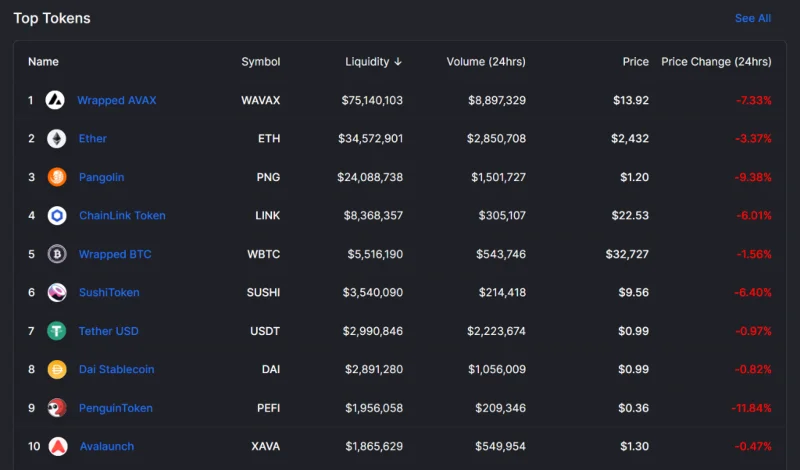This screenshot has height=470, width=800.
Task: Click the Avalaunch token logo
Action: [x=58, y=447]
